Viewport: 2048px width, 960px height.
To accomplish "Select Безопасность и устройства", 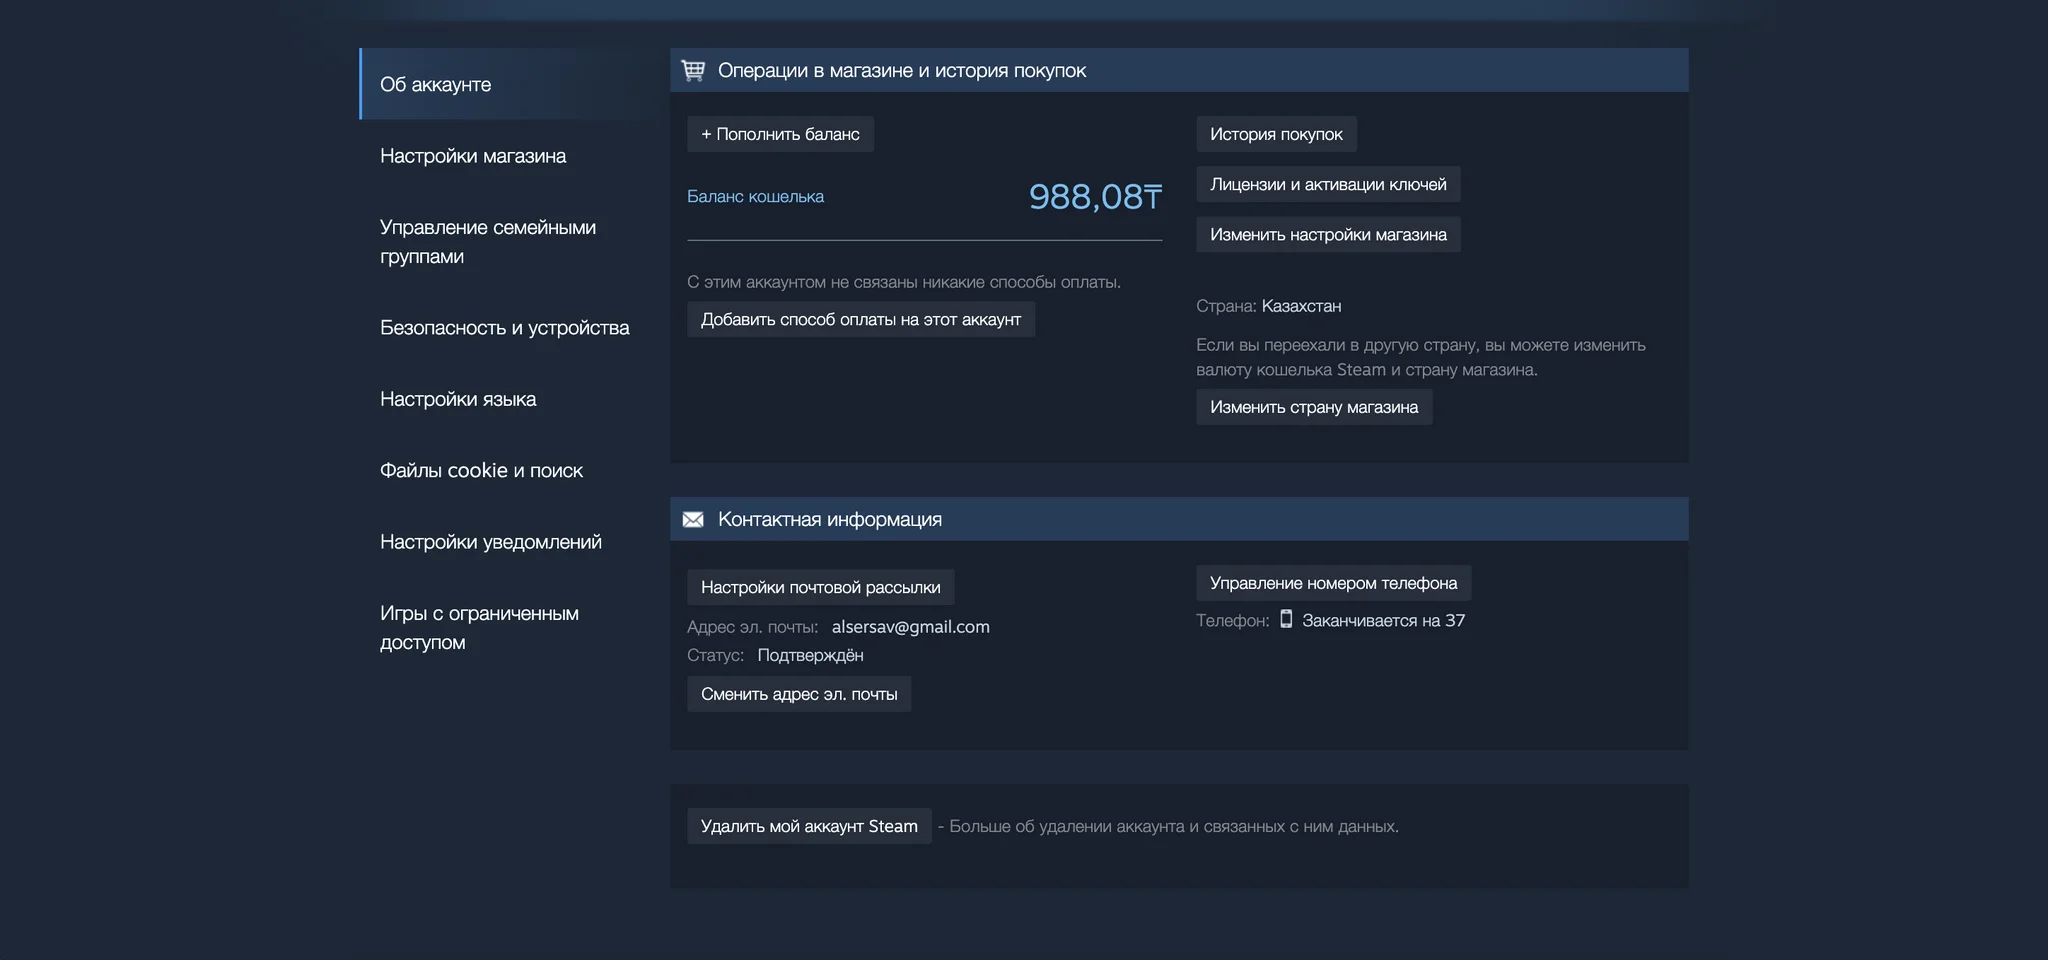I will pos(504,327).
